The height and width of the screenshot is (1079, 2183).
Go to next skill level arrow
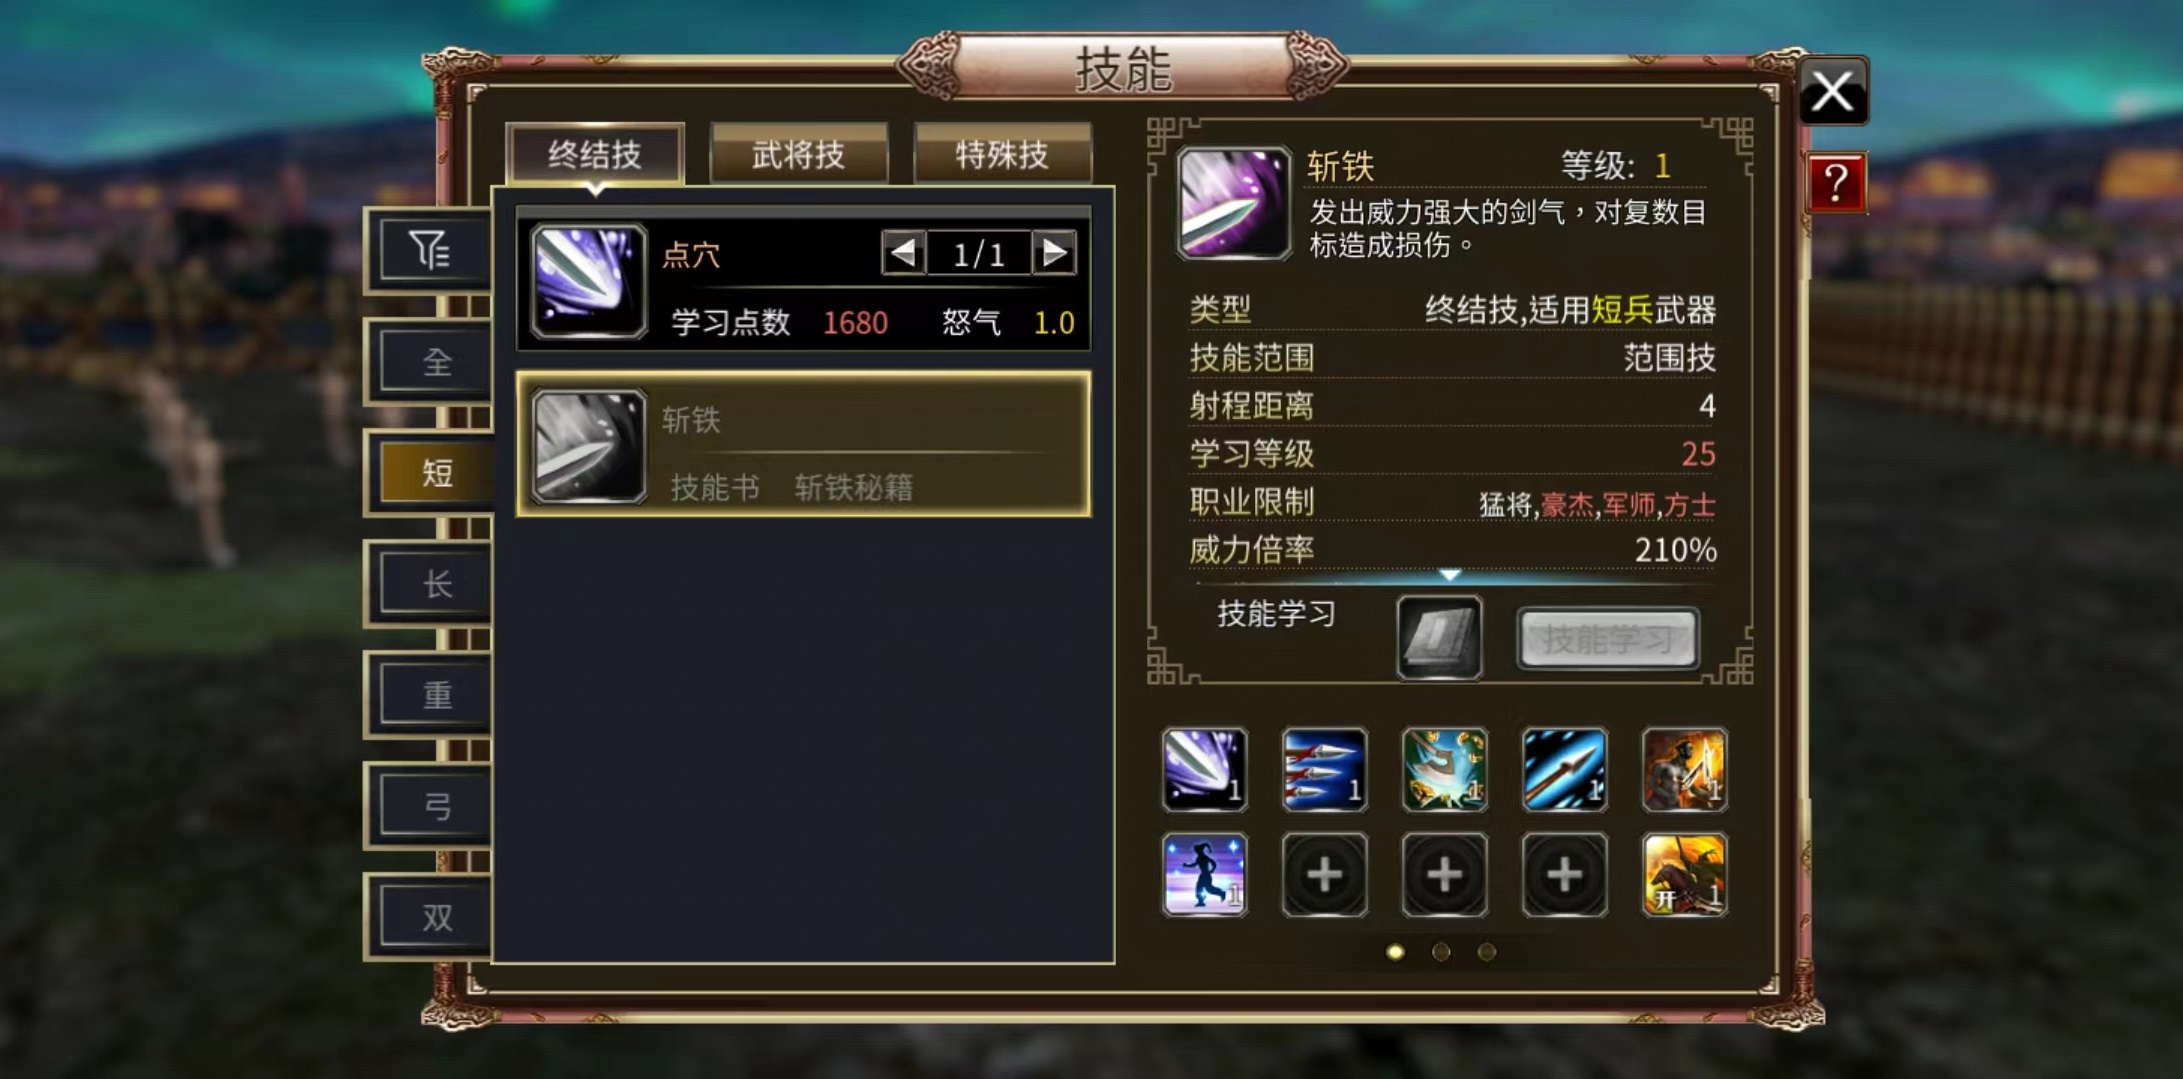click(1054, 253)
